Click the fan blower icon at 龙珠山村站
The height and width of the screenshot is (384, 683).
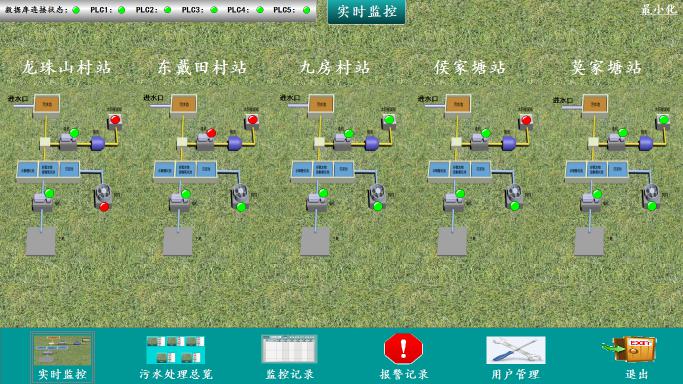tap(103, 195)
